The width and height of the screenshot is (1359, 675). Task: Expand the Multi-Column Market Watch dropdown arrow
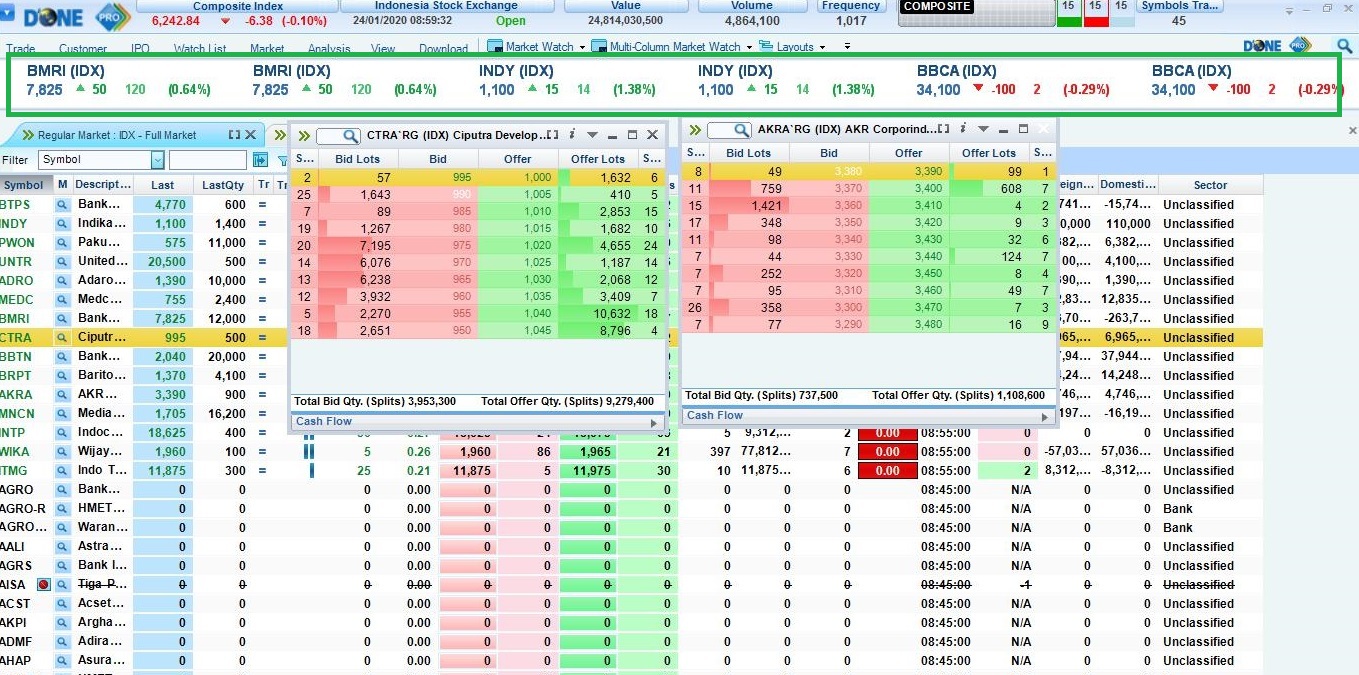coord(749,47)
